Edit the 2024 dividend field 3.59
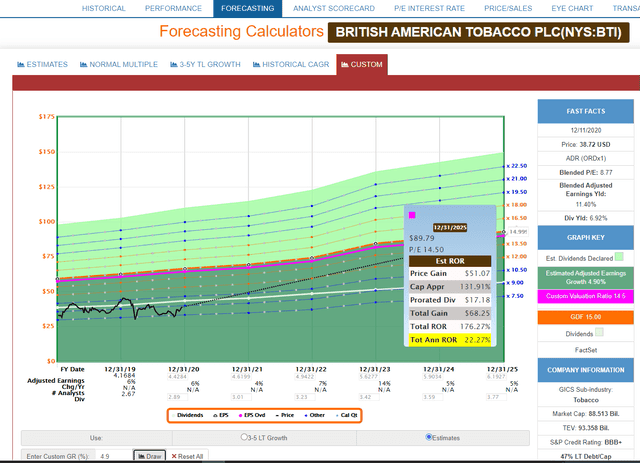640x463 pixels. click(433, 397)
